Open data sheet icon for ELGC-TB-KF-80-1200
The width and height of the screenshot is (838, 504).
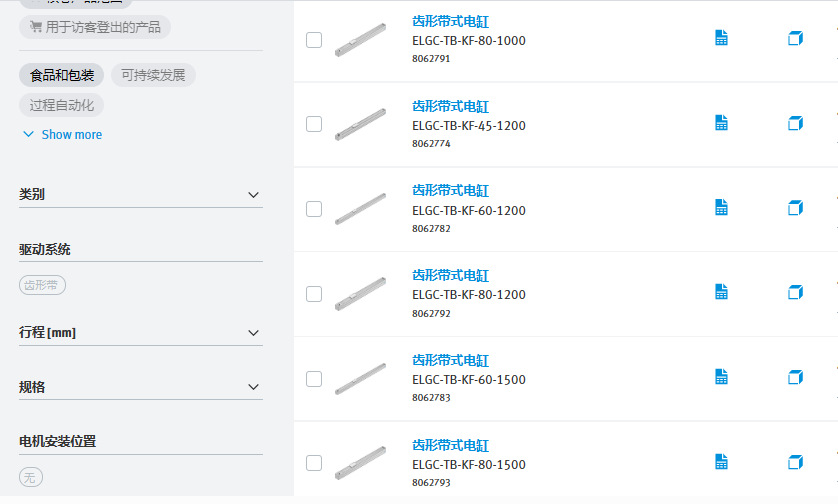click(x=721, y=292)
